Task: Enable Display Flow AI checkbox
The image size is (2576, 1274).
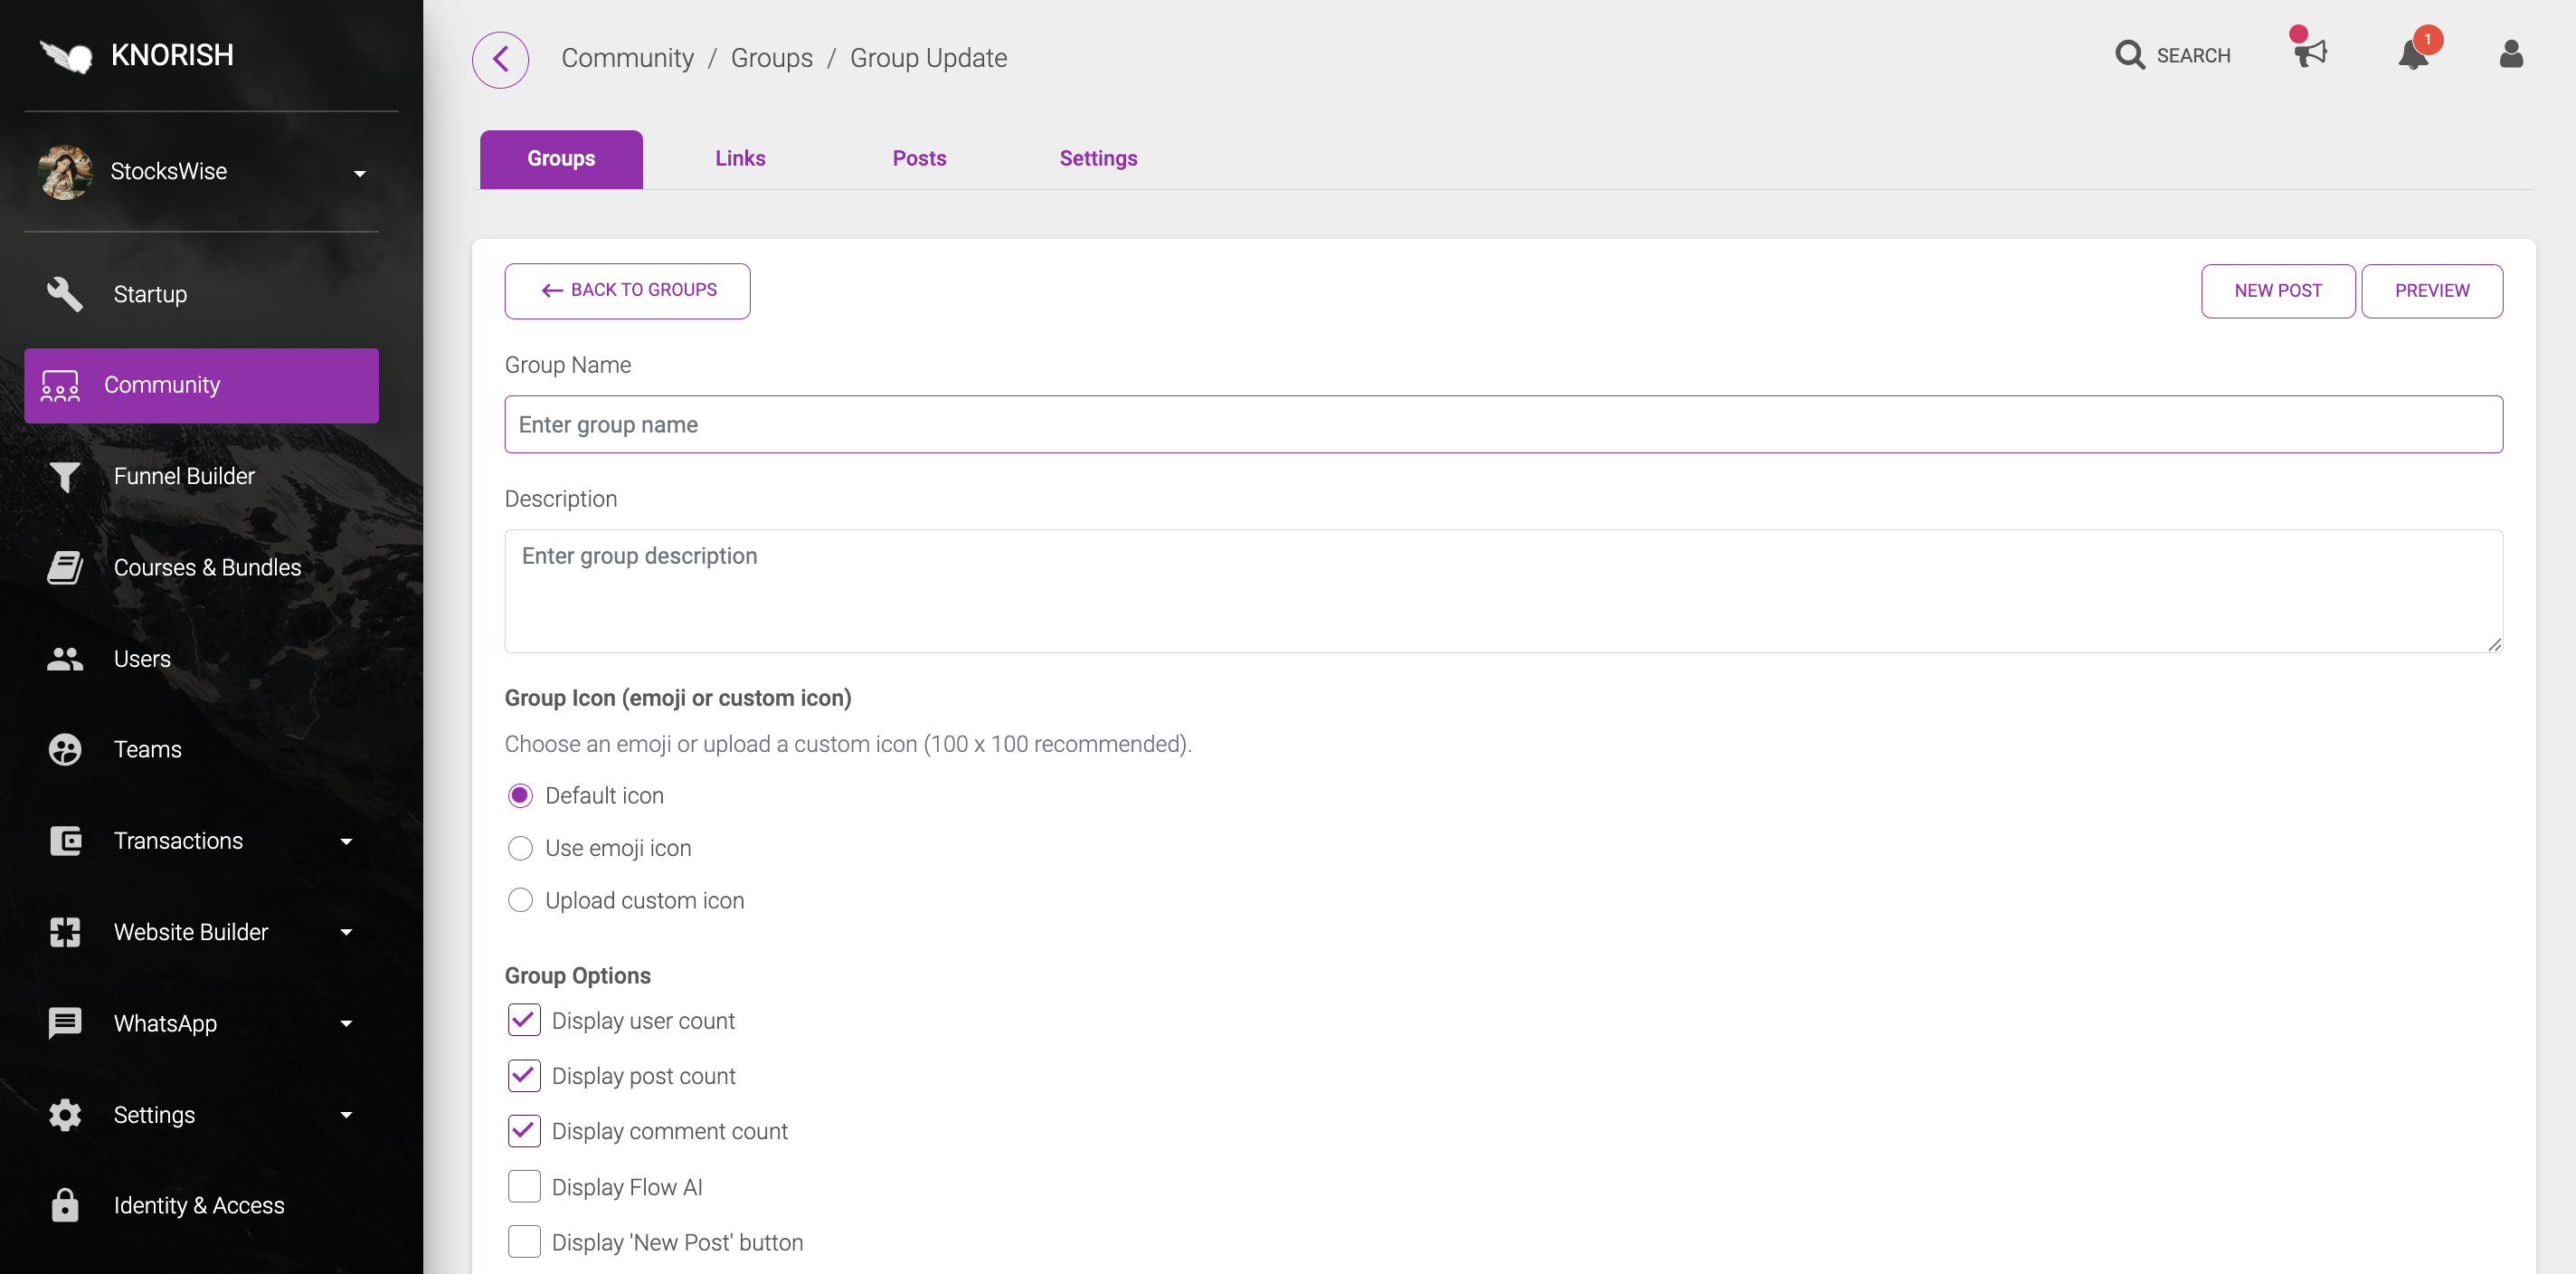Action: 524,1187
